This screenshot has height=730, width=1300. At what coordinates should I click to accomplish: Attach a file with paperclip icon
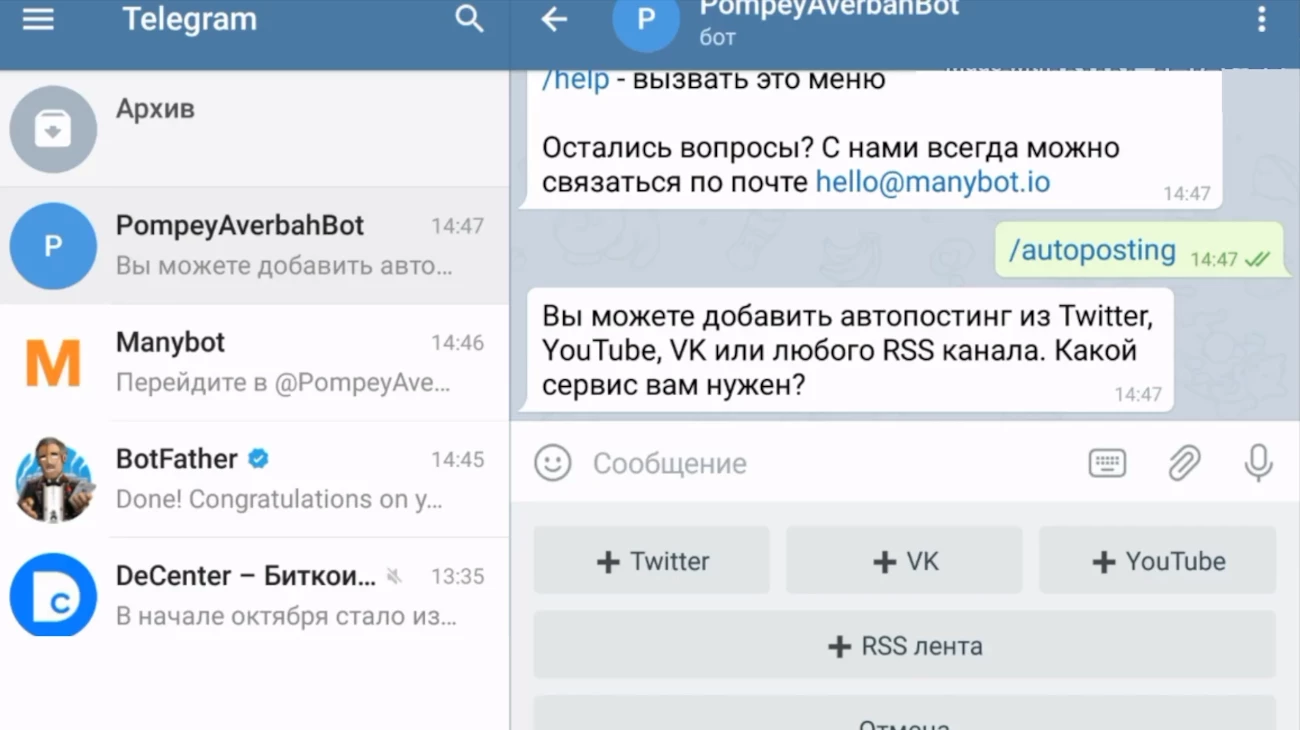1183,463
